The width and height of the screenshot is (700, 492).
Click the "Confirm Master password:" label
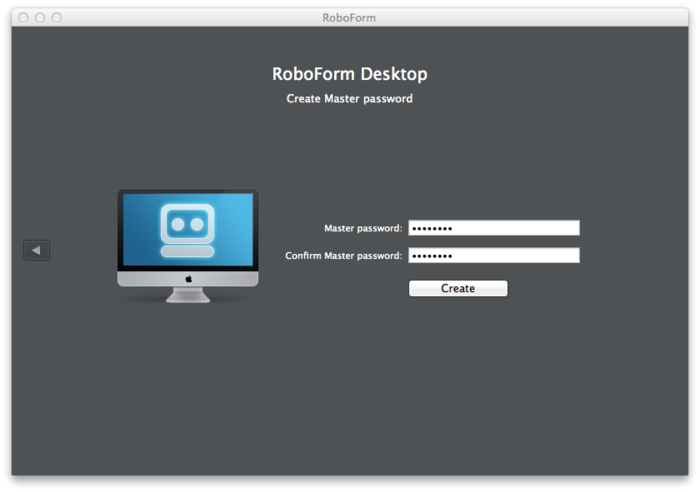(343, 256)
